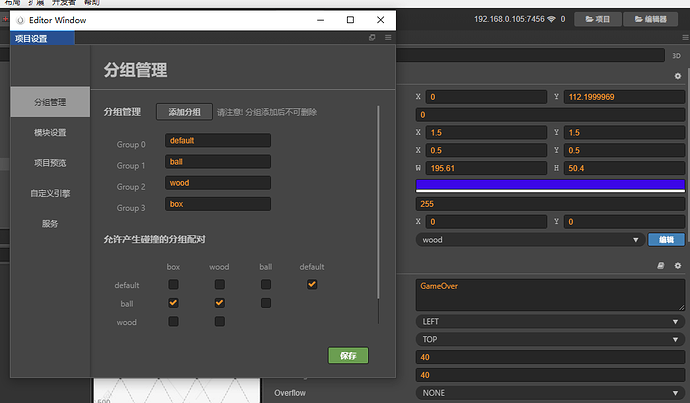
Task: Click the Group 2 wood name field
Action: point(218,183)
